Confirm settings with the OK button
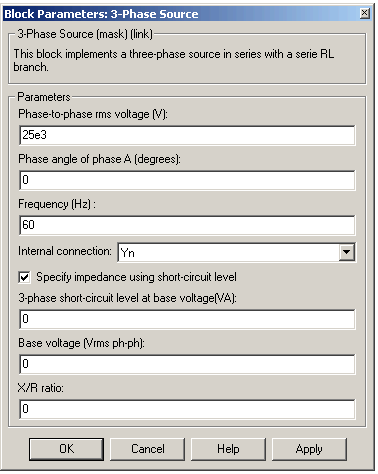This screenshot has height=474, width=378. pos(66,449)
